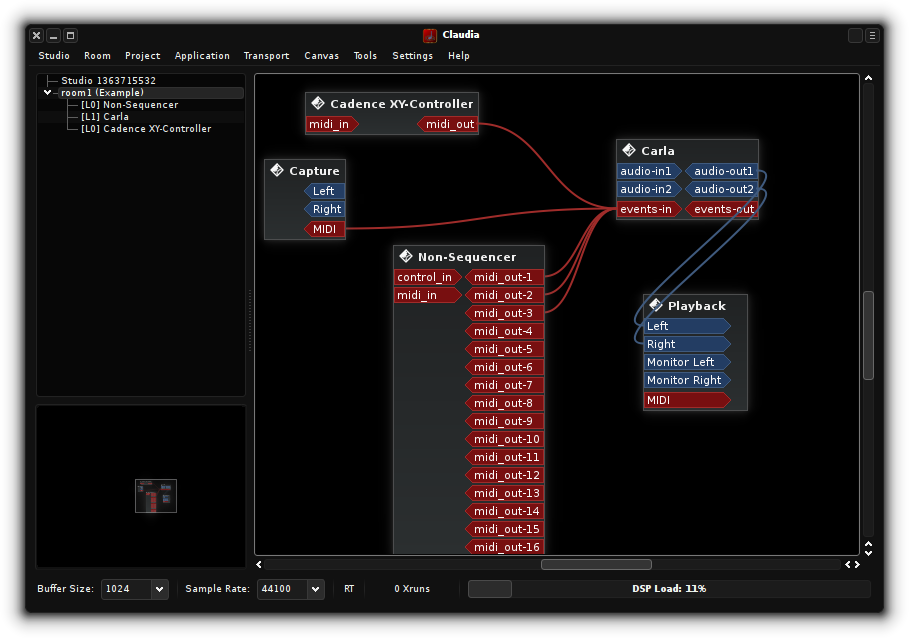Image resolution: width=909 pixels, height=638 pixels.
Task: Click the vertical scrollbar up arrow
Action: (x=868, y=78)
